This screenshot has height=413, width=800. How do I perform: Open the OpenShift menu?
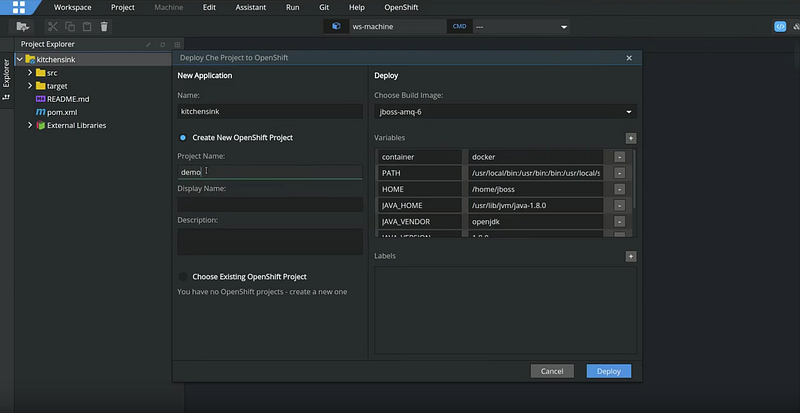click(x=402, y=8)
